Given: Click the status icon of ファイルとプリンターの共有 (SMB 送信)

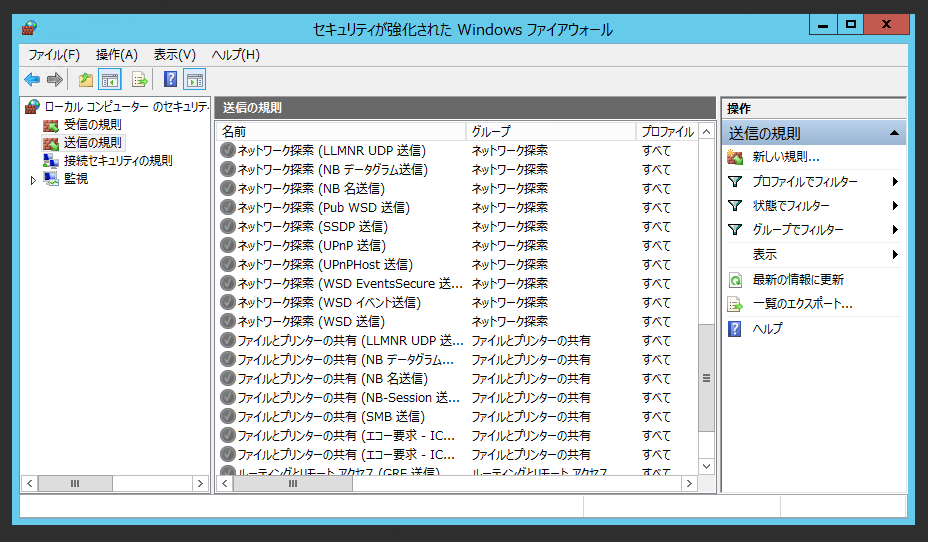Looking at the screenshot, I should 228,416.
